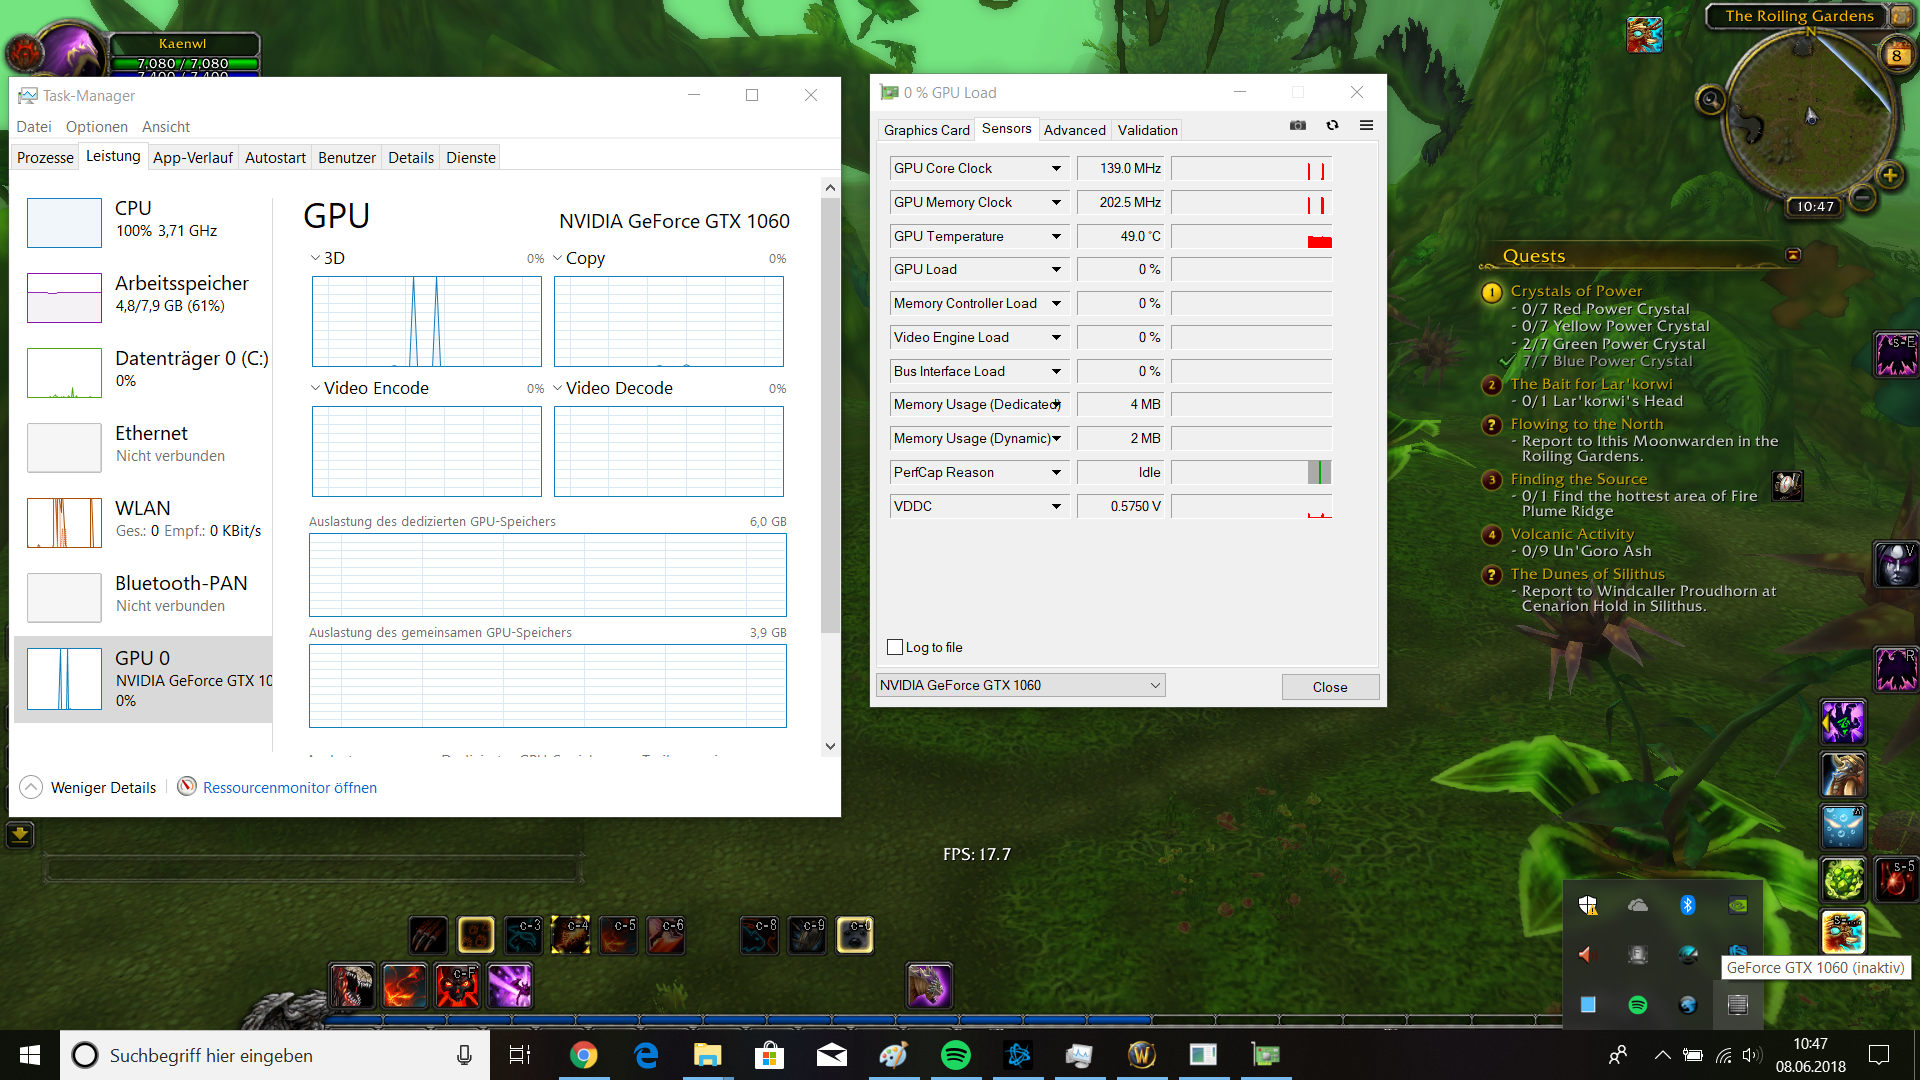Viewport: 1920px width, 1080px height.
Task: Click minimap tracking magnifier icon
Action: click(x=1711, y=100)
